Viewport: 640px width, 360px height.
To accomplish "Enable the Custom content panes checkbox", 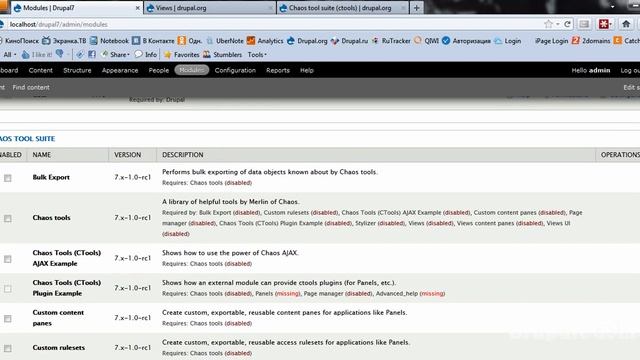I will click(8, 318).
